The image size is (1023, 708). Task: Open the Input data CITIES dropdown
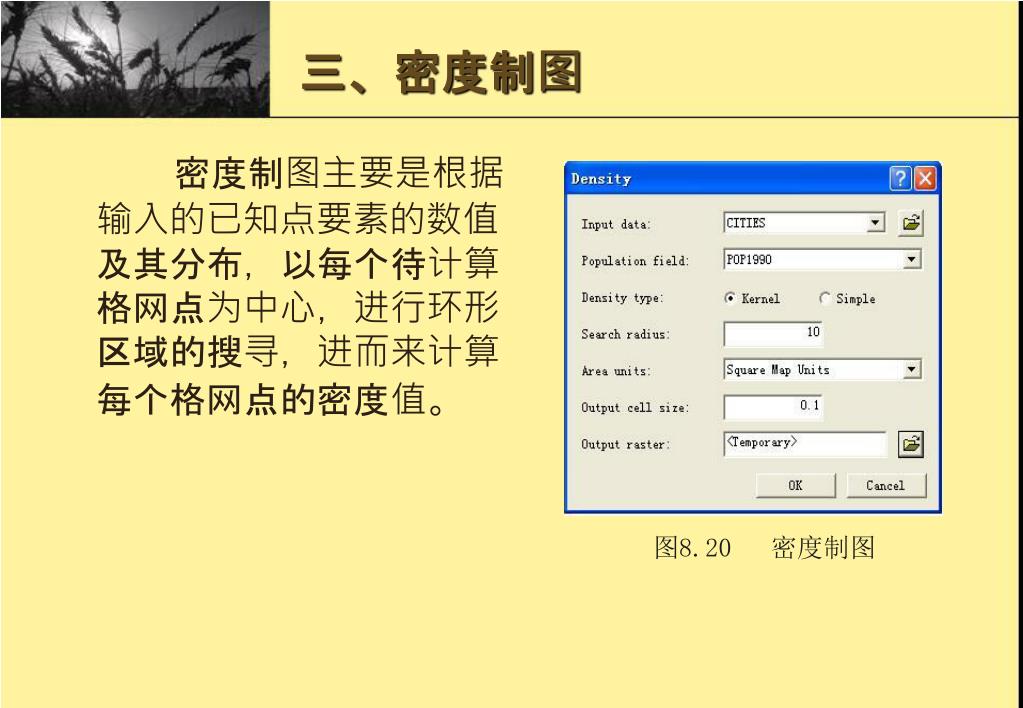[x=876, y=223]
